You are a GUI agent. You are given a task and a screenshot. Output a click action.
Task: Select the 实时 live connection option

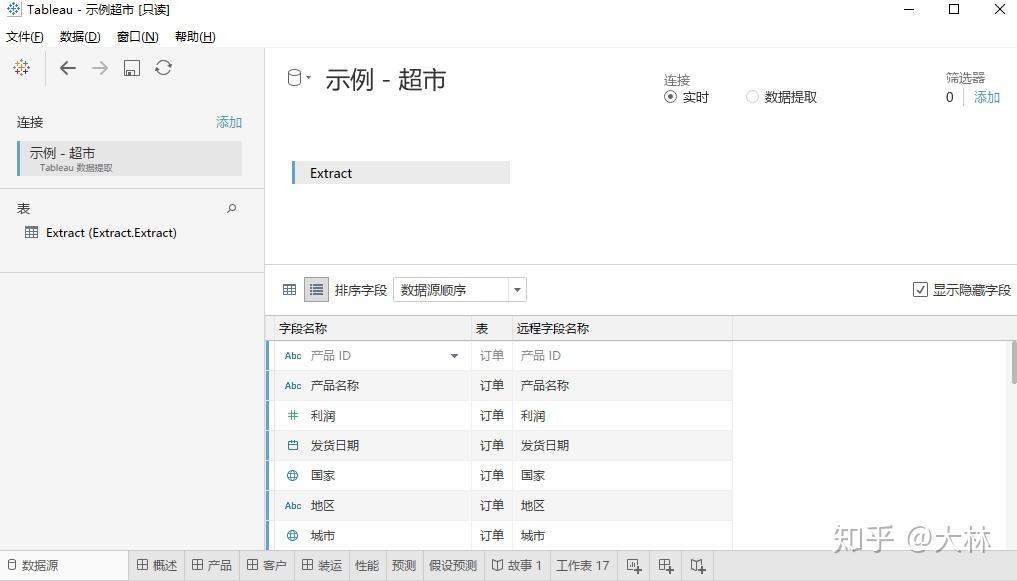pyautogui.click(x=671, y=97)
